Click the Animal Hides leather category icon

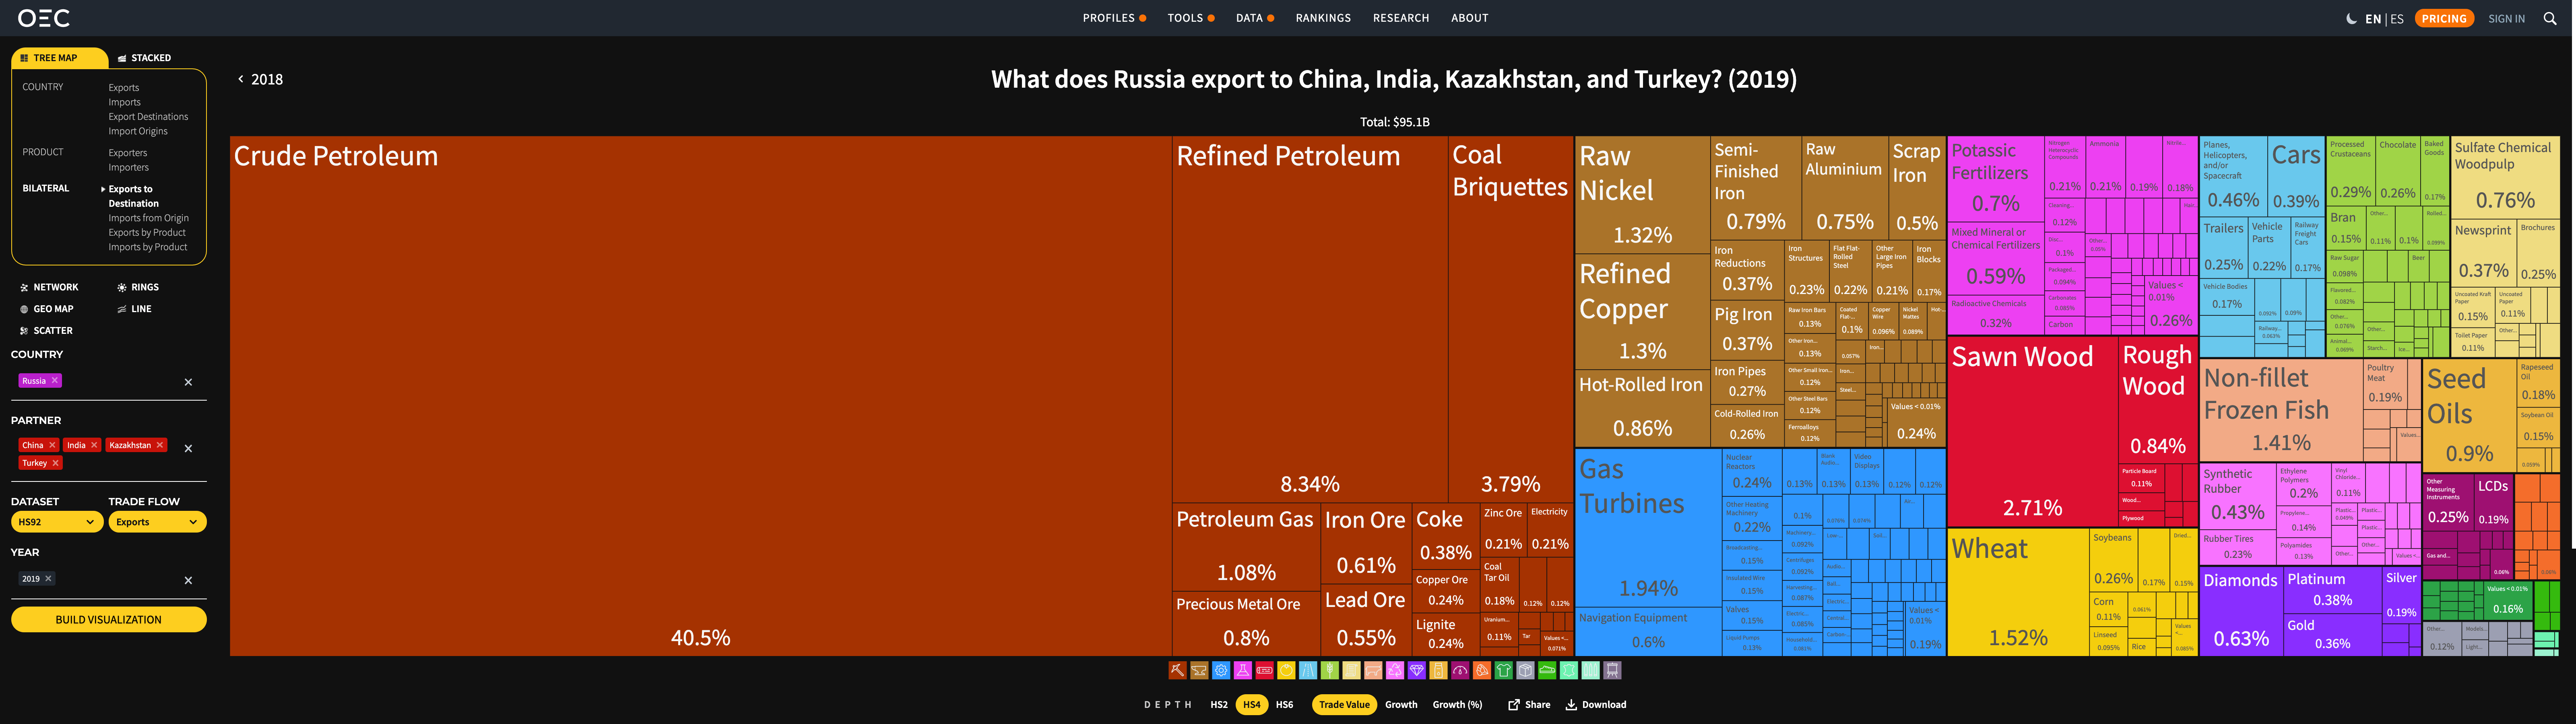coord(1569,671)
